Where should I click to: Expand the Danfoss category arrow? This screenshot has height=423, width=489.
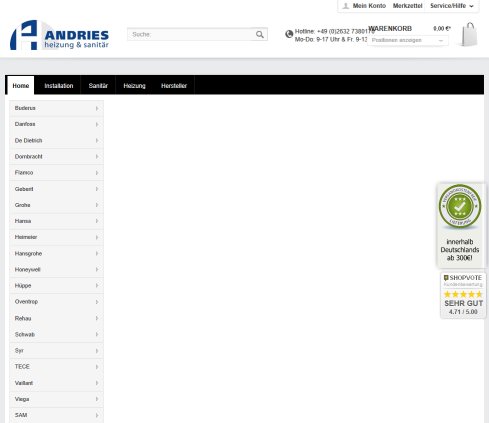97,124
